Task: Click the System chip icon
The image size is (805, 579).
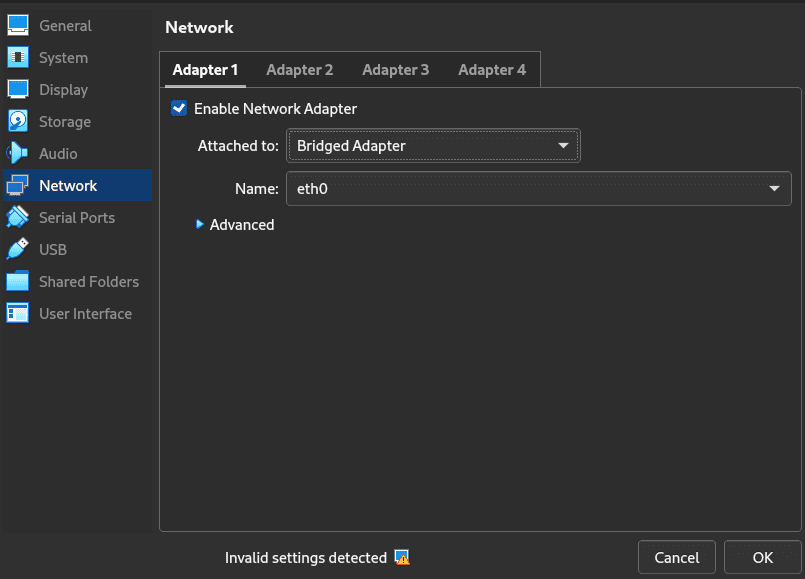Action: point(18,58)
